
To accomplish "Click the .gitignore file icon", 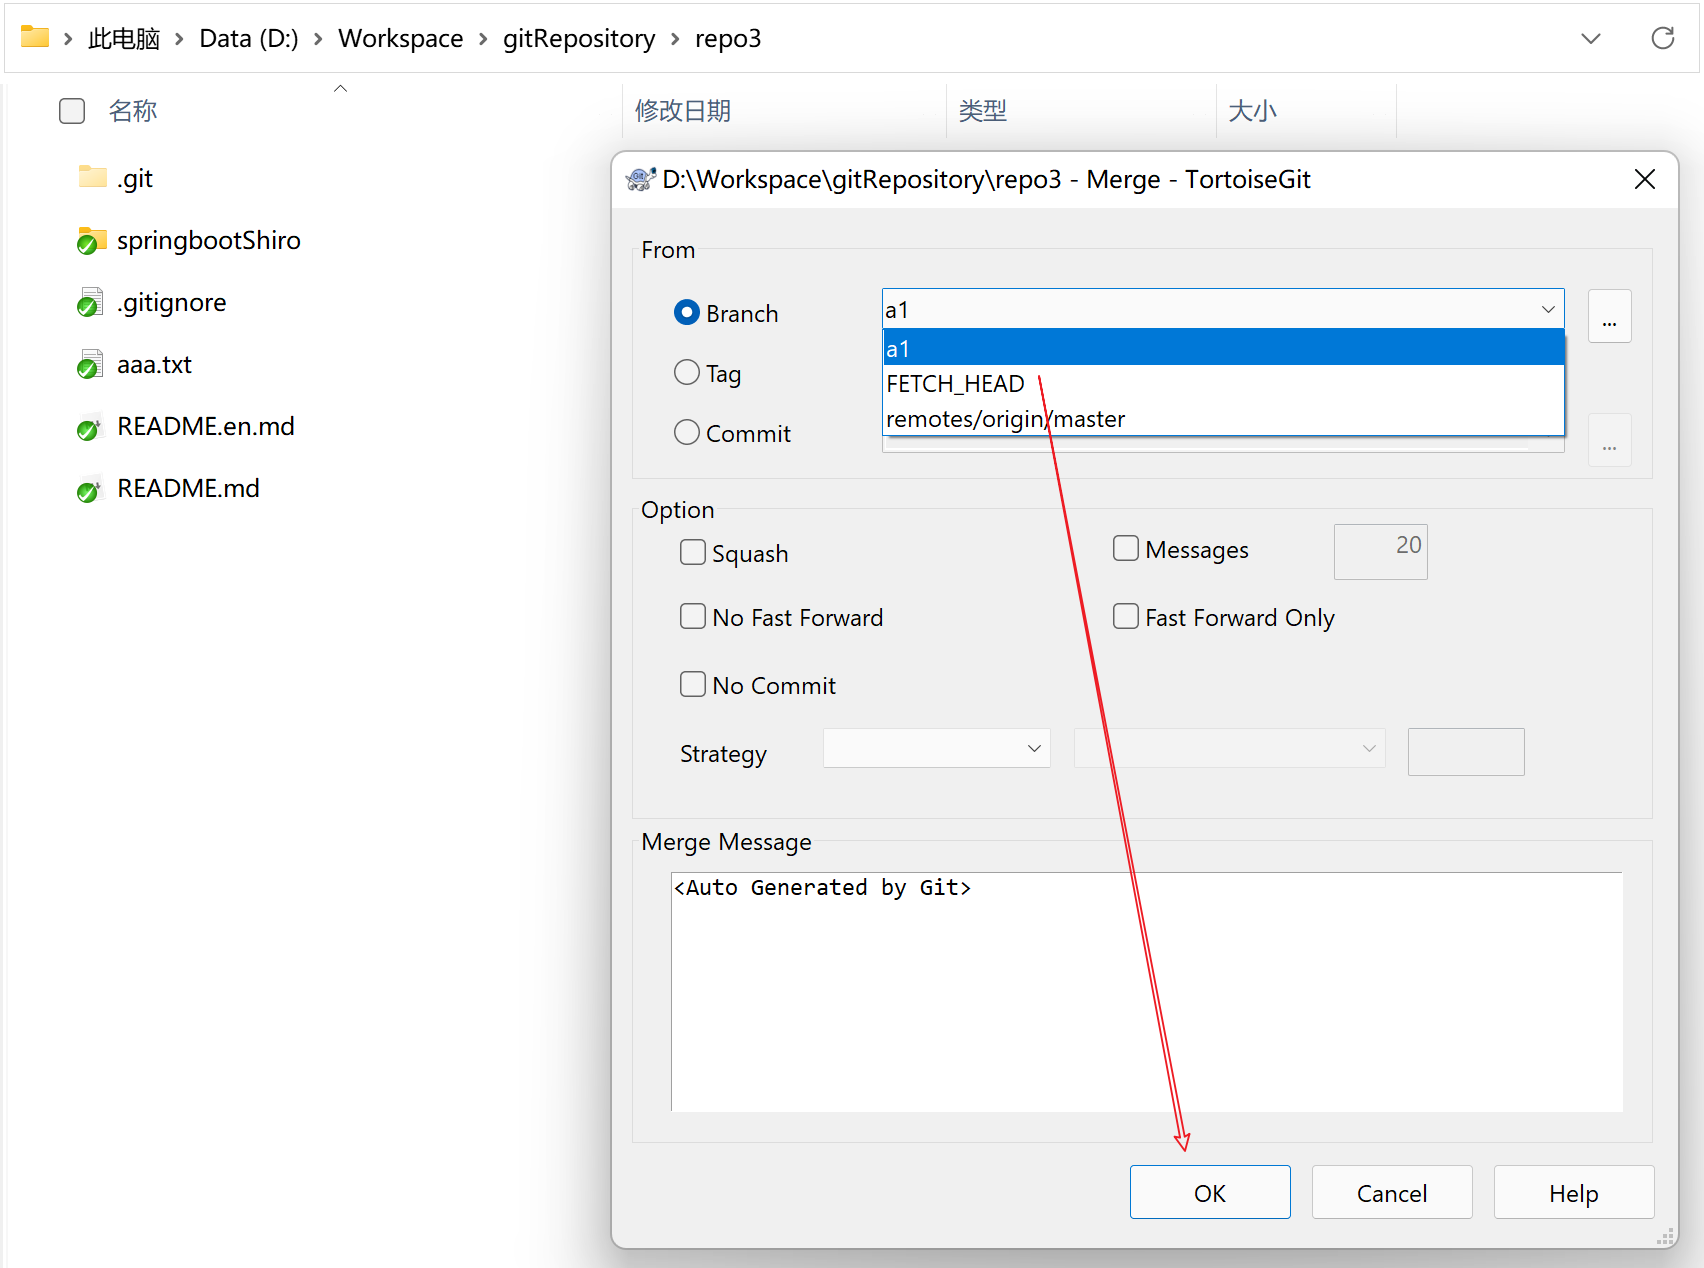I will [x=90, y=303].
